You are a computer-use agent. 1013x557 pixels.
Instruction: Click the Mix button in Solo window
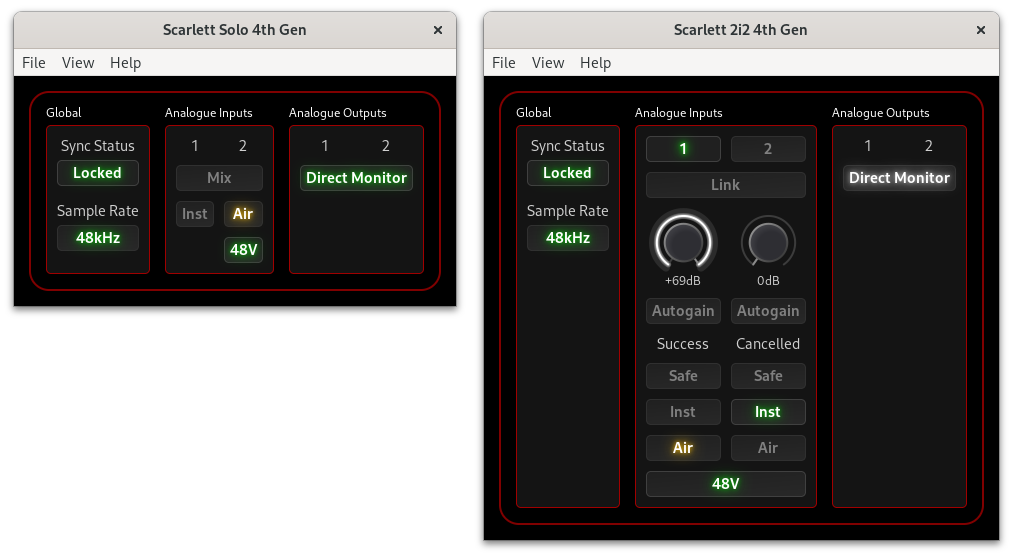[219, 178]
